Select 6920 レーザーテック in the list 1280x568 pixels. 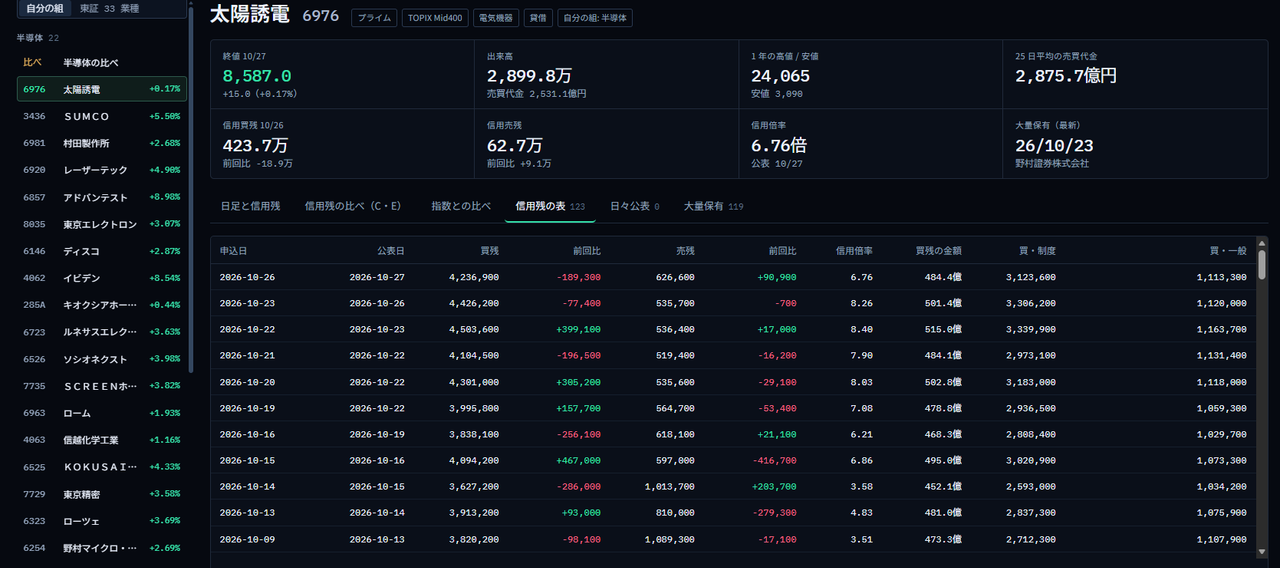point(102,170)
